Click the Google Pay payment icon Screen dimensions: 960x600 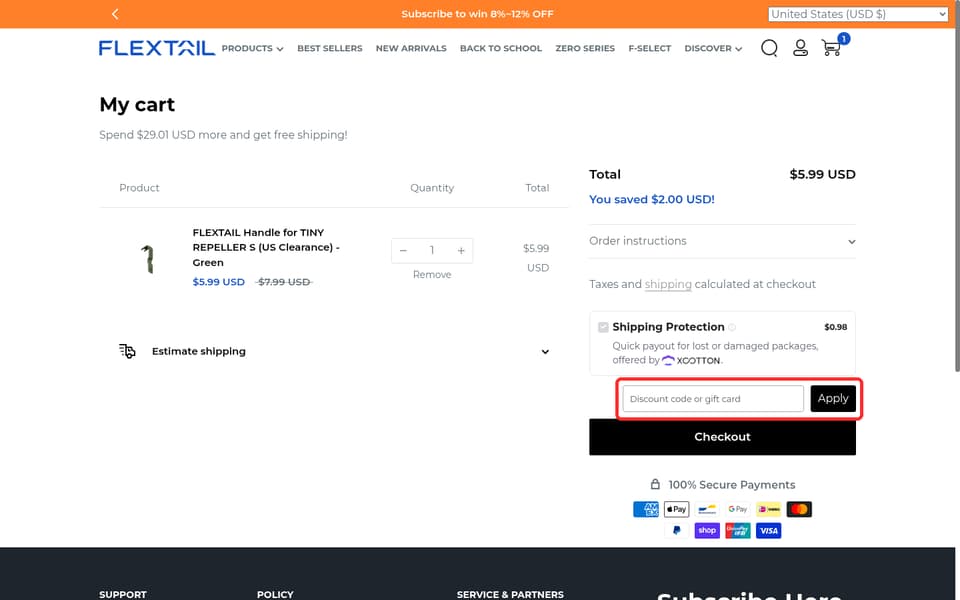(x=738, y=509)
